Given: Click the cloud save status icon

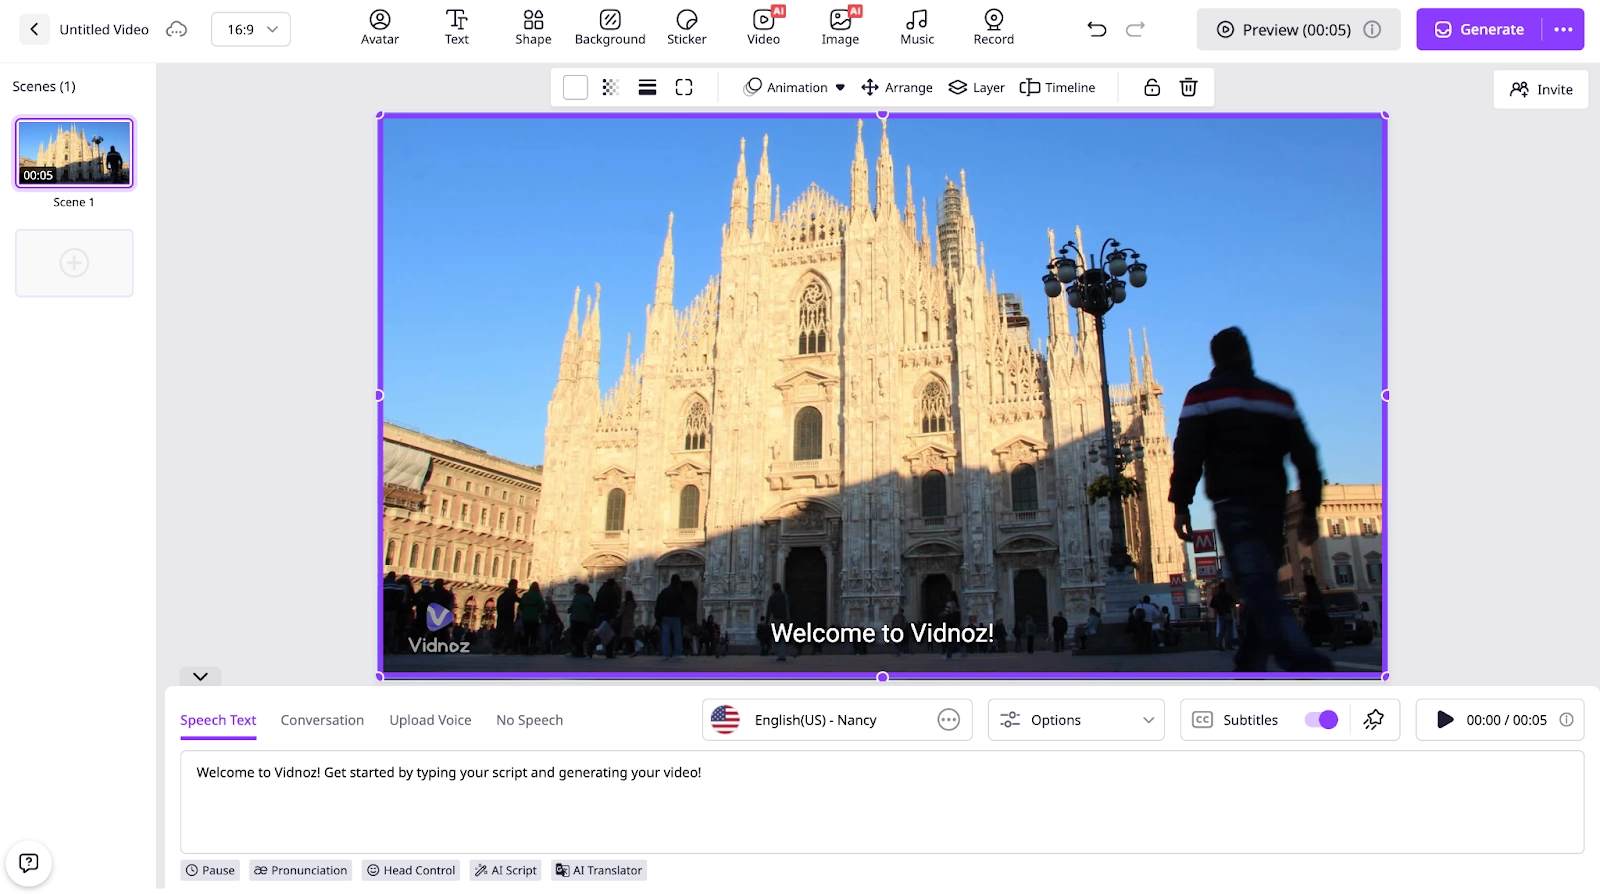Looking at the screenshot, I should click(177, 29).
